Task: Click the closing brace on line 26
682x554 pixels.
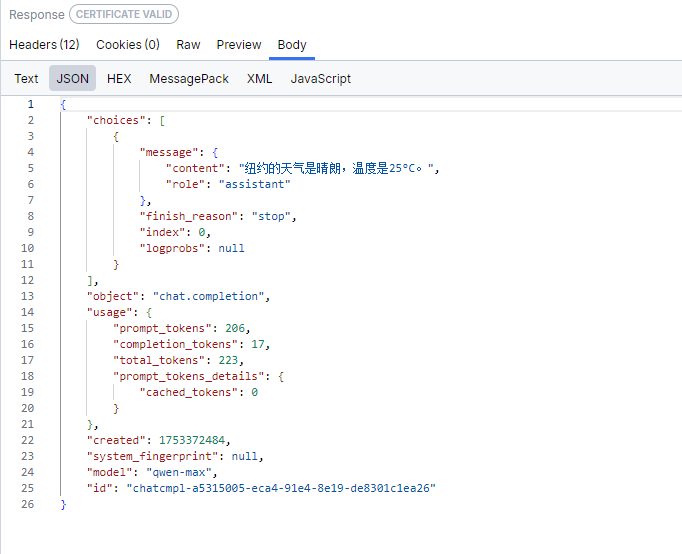Action: tap(64, 504)
